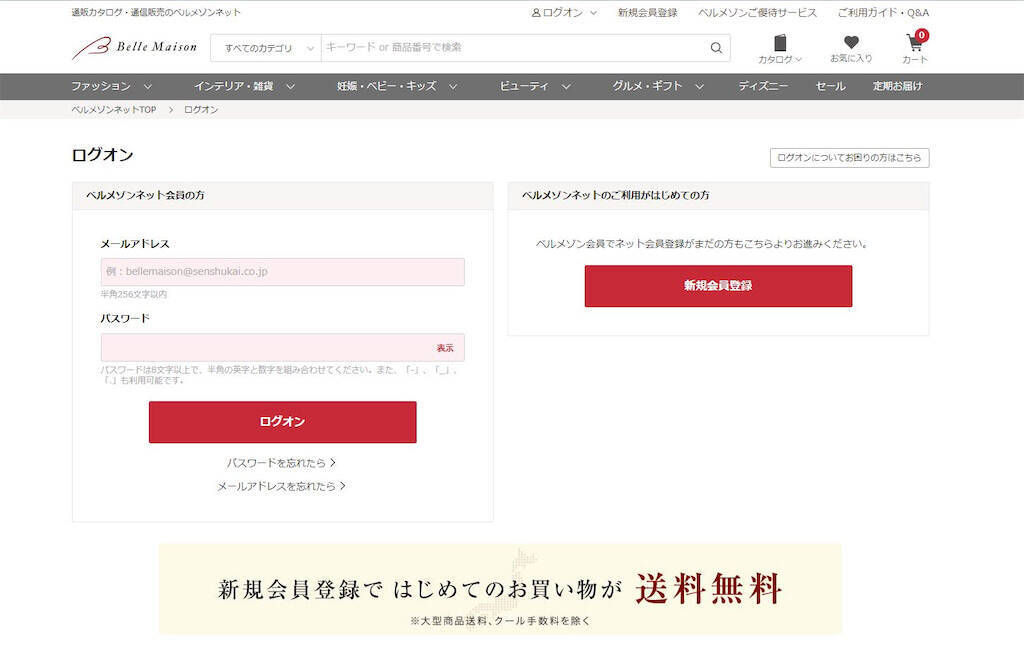Viewport: 1024px width, 645px height.
Task: Follow the メールアドレスを忘れたら link
Action: tap(281, 486)
